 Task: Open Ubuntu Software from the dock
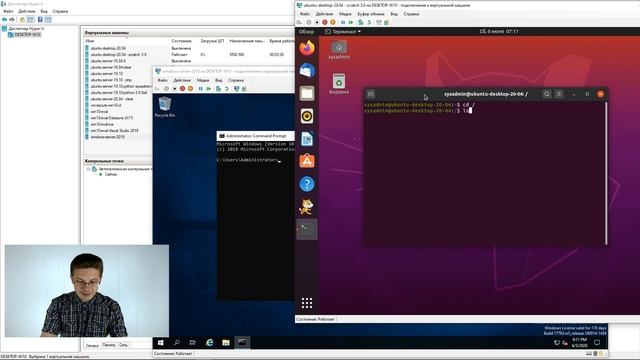(307, 161)
